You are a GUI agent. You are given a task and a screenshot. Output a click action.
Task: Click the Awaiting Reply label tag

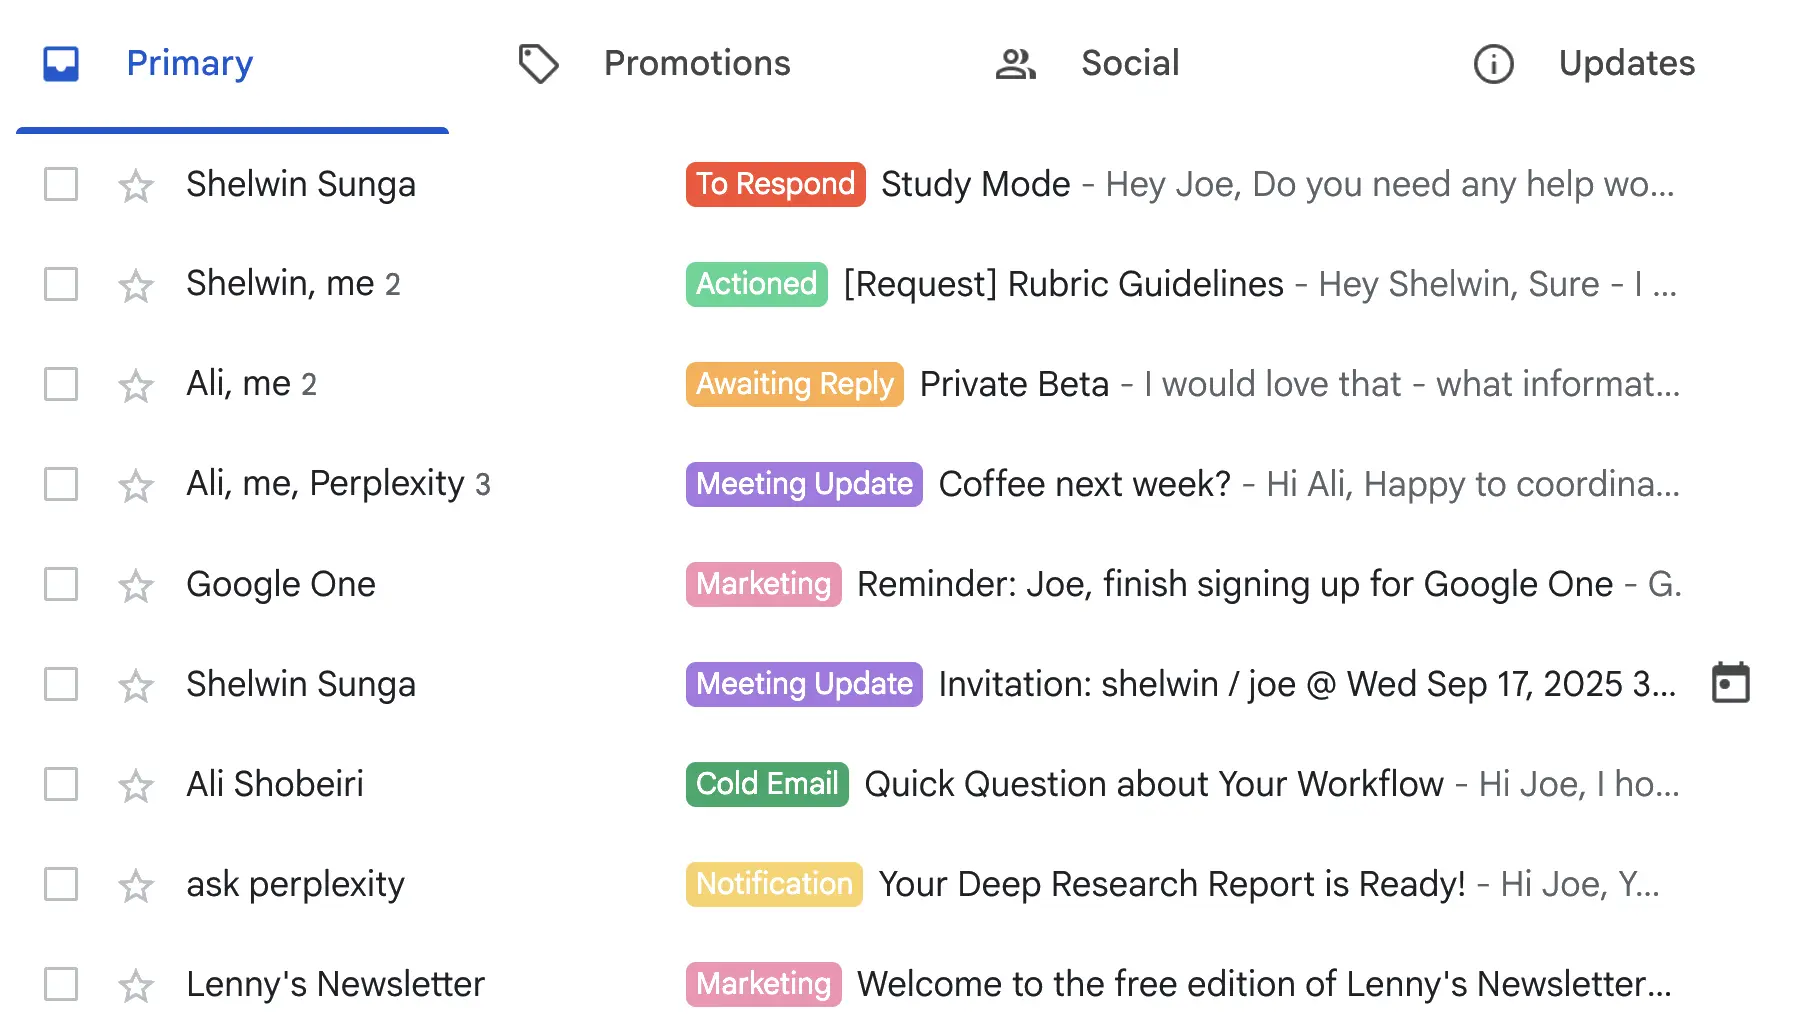click(x=794, y=384)
